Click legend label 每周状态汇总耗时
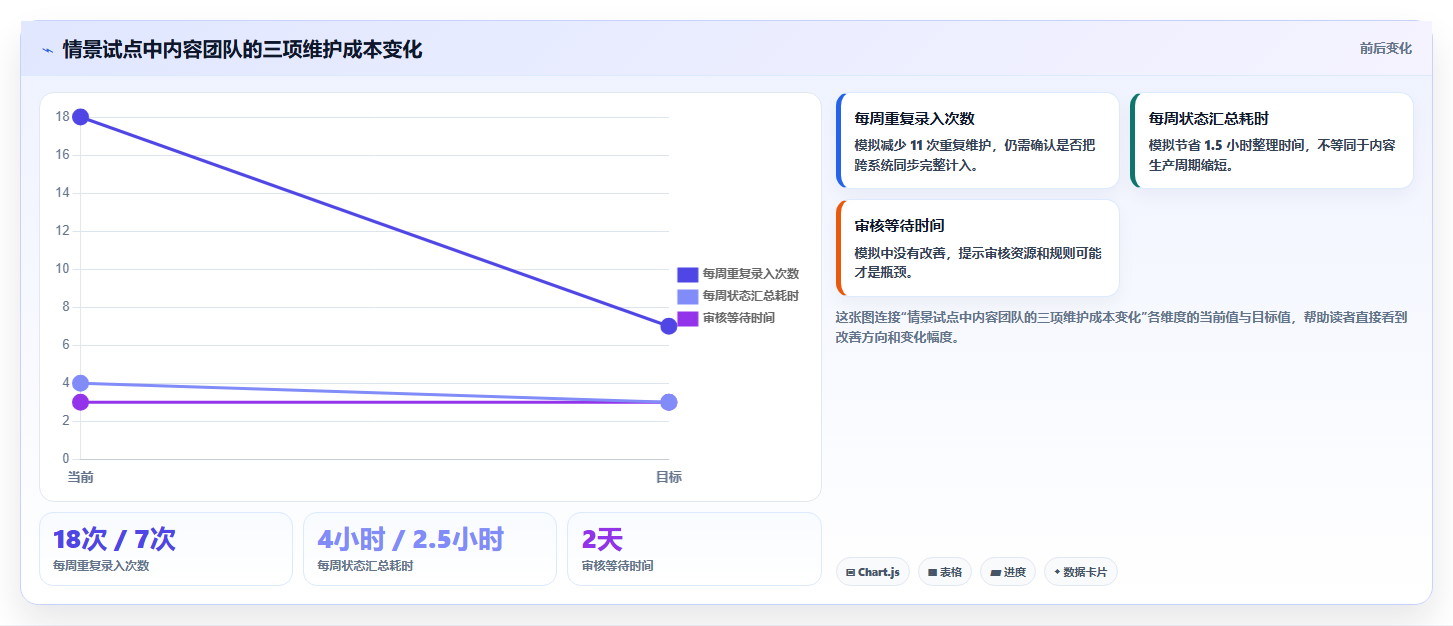The height and width of the screenshot is (626, 1453). pyautogui.click(x=751, y=296)
